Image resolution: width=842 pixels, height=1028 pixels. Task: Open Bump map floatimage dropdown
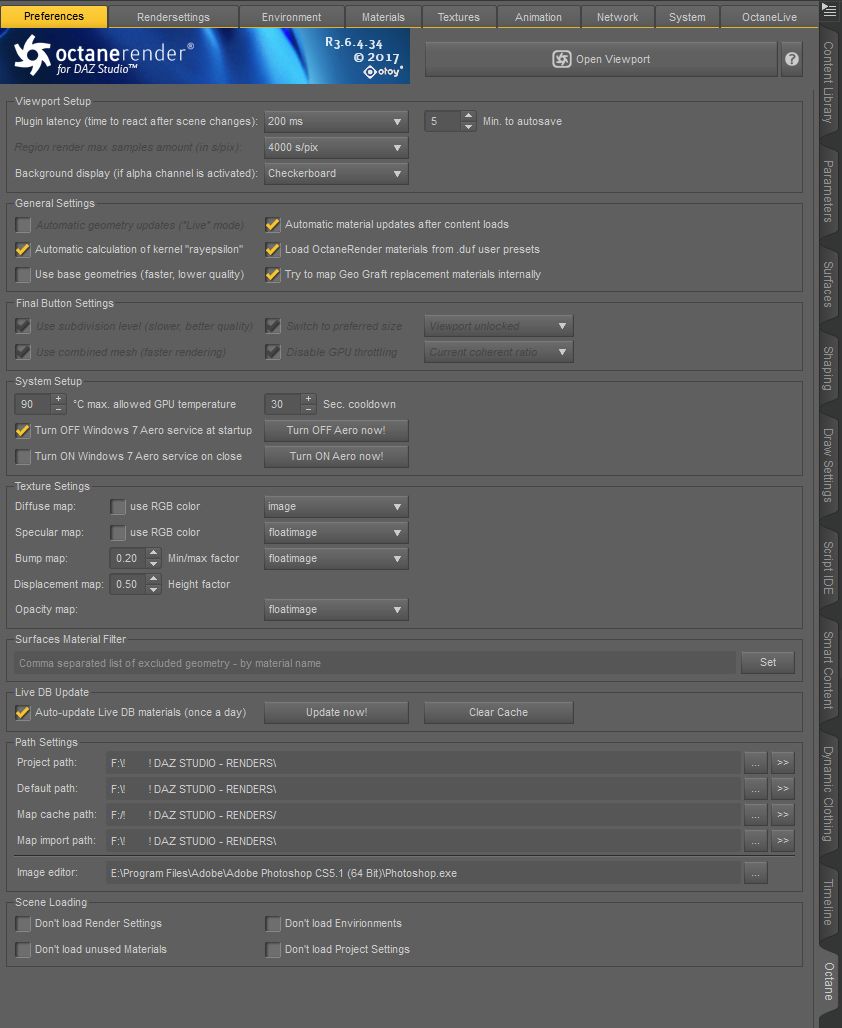pyautogui.click(x=336, y=559)
